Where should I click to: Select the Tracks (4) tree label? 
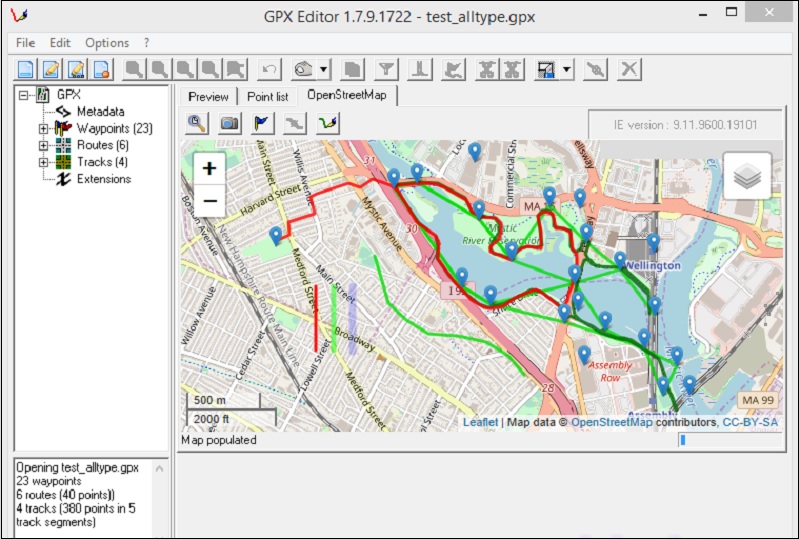point(103,162)
